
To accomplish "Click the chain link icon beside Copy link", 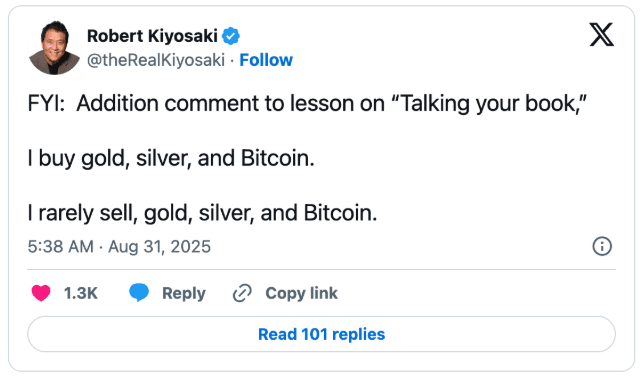I will point(242,293).
